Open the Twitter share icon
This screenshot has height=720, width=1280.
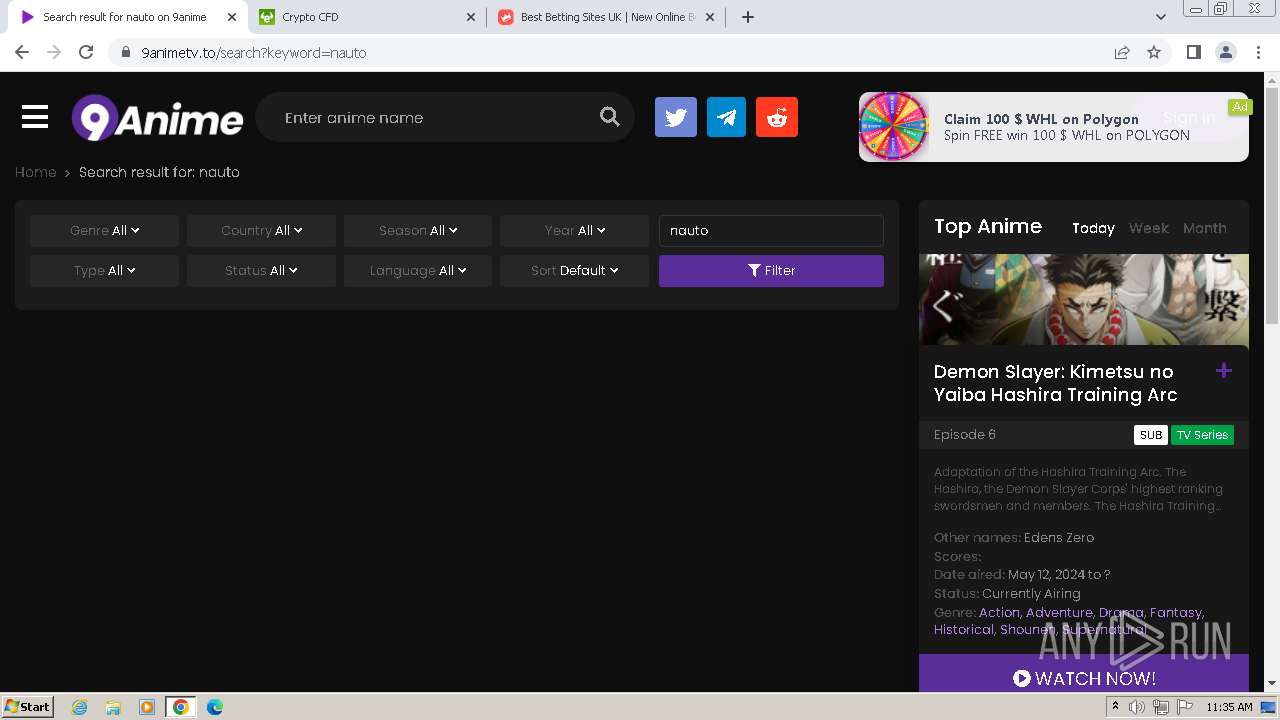[676, 117]
